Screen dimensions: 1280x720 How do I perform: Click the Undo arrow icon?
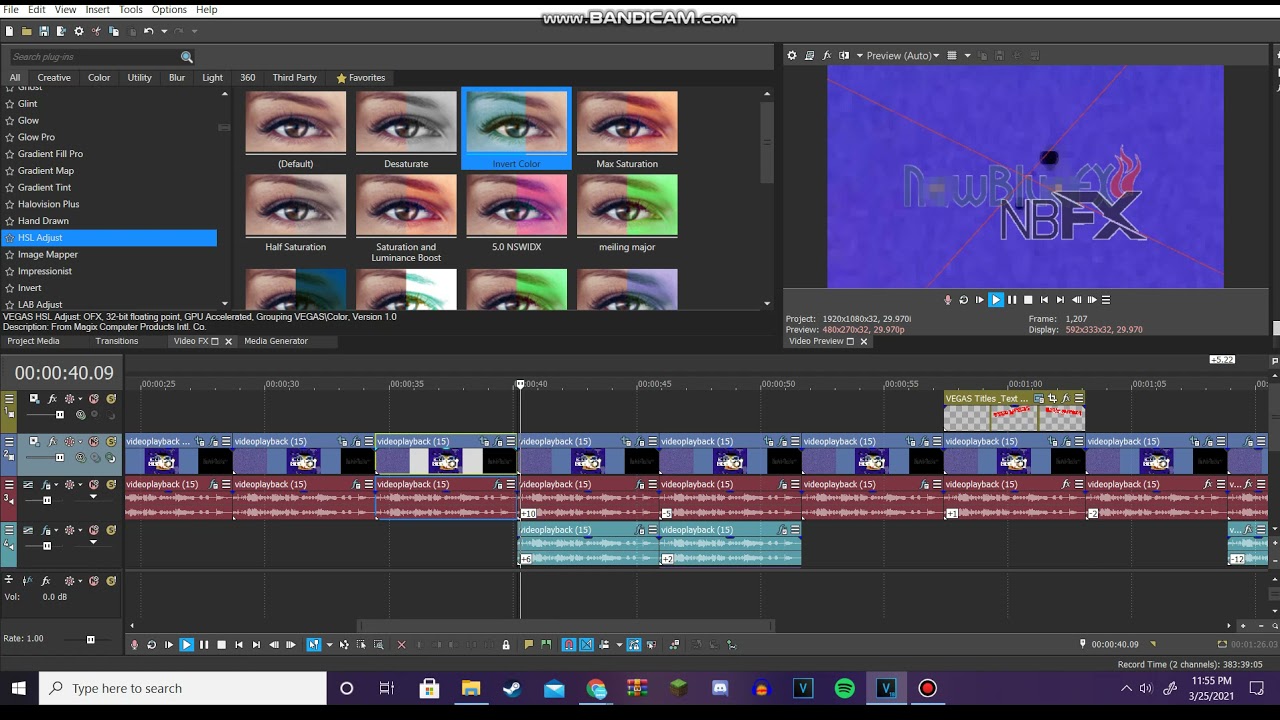[x=148, y=31]
